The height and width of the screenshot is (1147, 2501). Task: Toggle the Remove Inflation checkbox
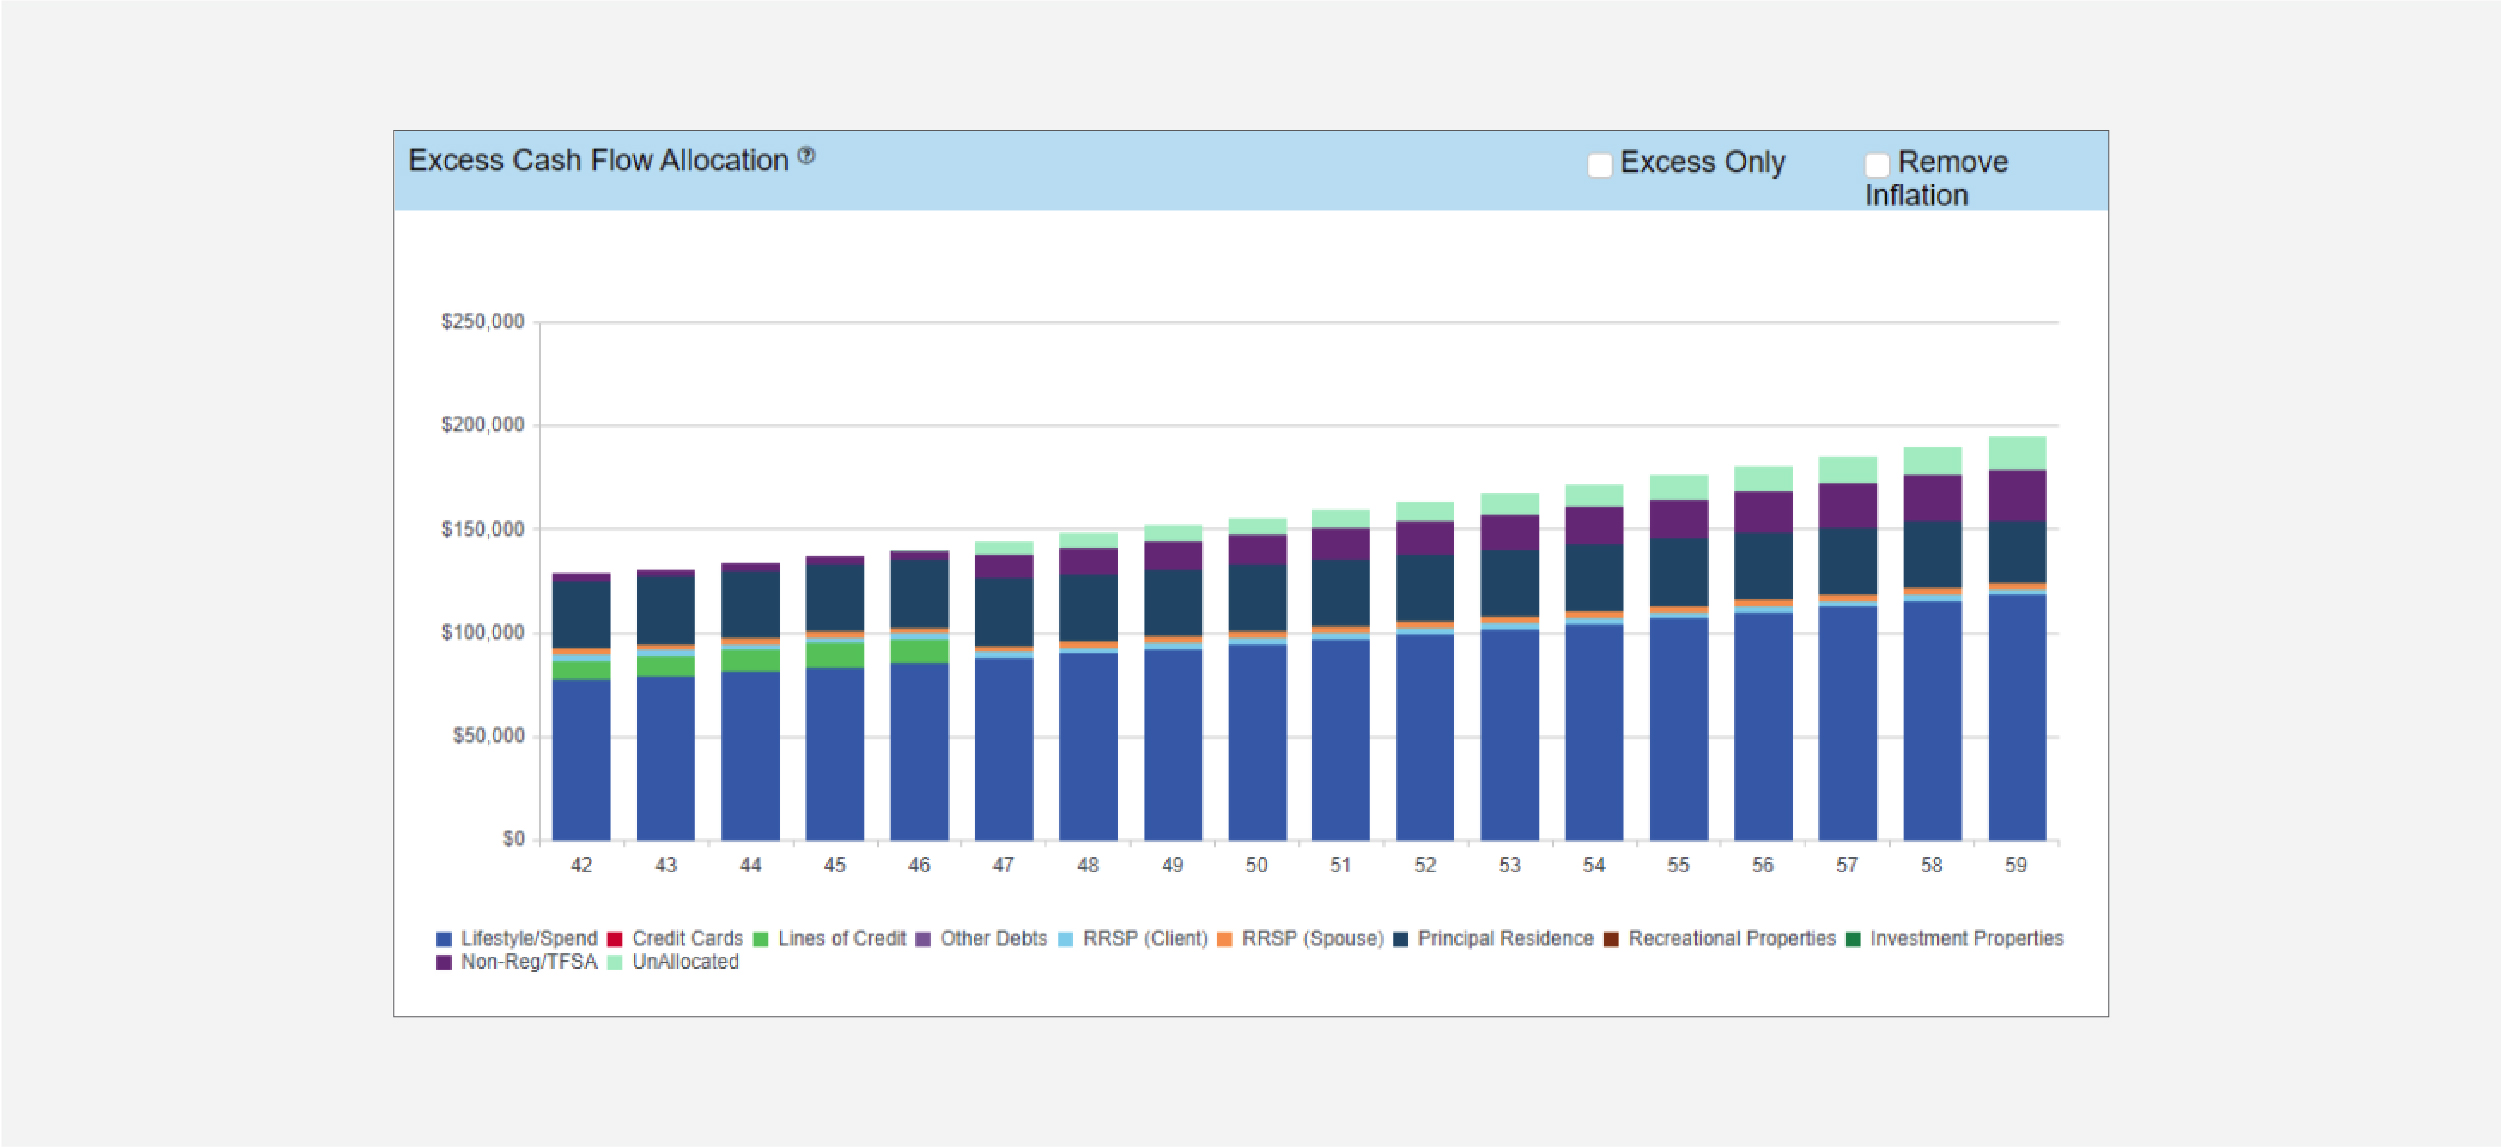point(1877,164)
